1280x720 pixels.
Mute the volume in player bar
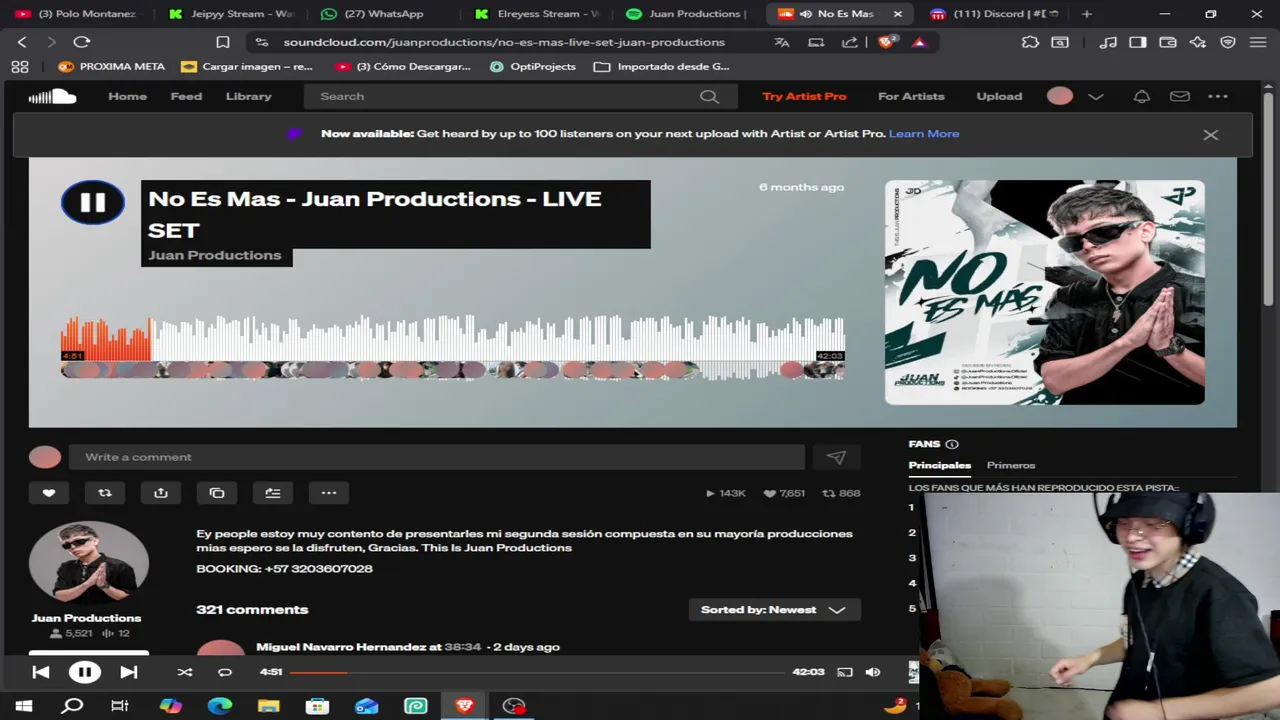click(x=873, y=672)
